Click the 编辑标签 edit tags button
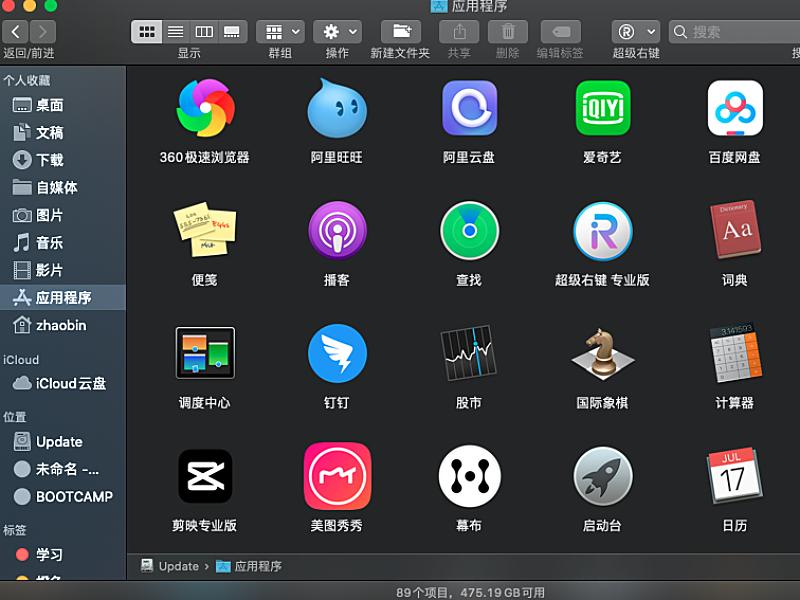Screen dimensions: 800x600 (561, 32)
